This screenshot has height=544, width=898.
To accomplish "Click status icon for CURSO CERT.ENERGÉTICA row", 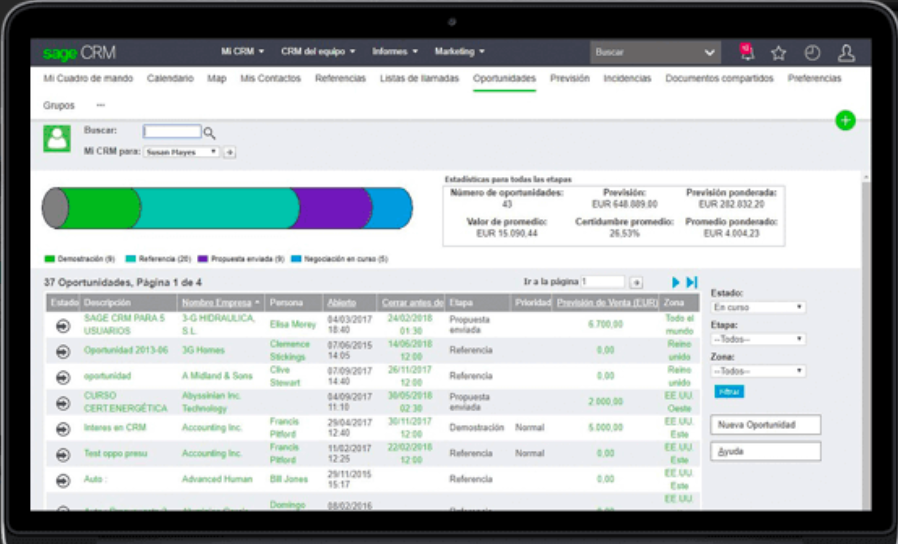I will point(63,403).
